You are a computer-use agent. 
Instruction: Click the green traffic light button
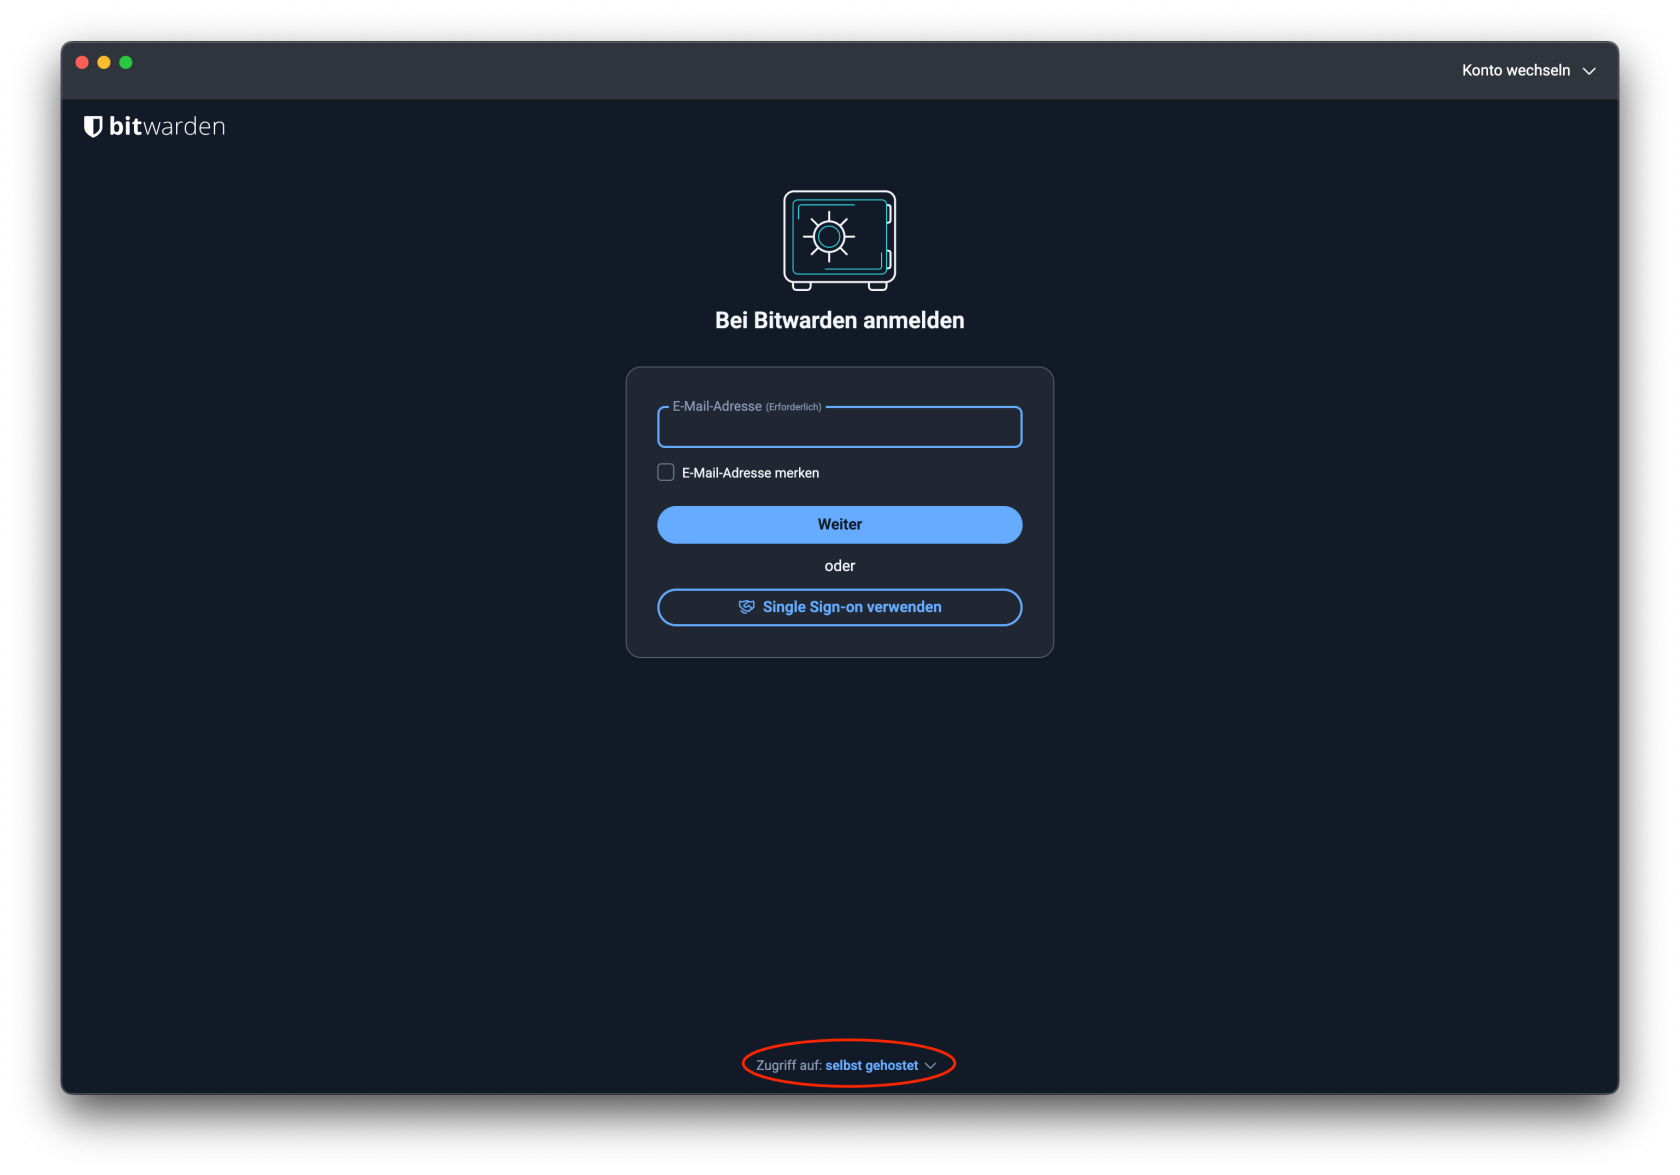[126, 62]
